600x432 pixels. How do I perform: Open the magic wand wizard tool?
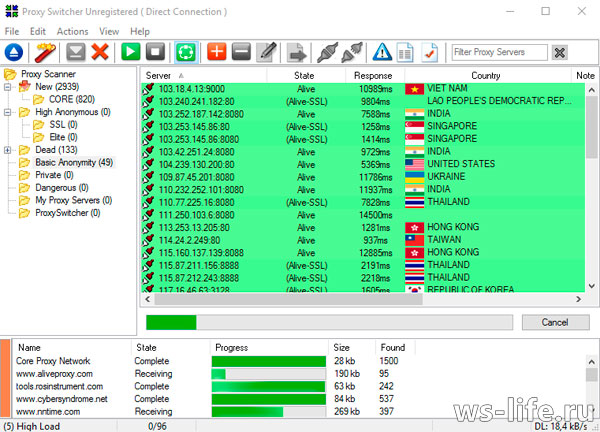(45, 52)
